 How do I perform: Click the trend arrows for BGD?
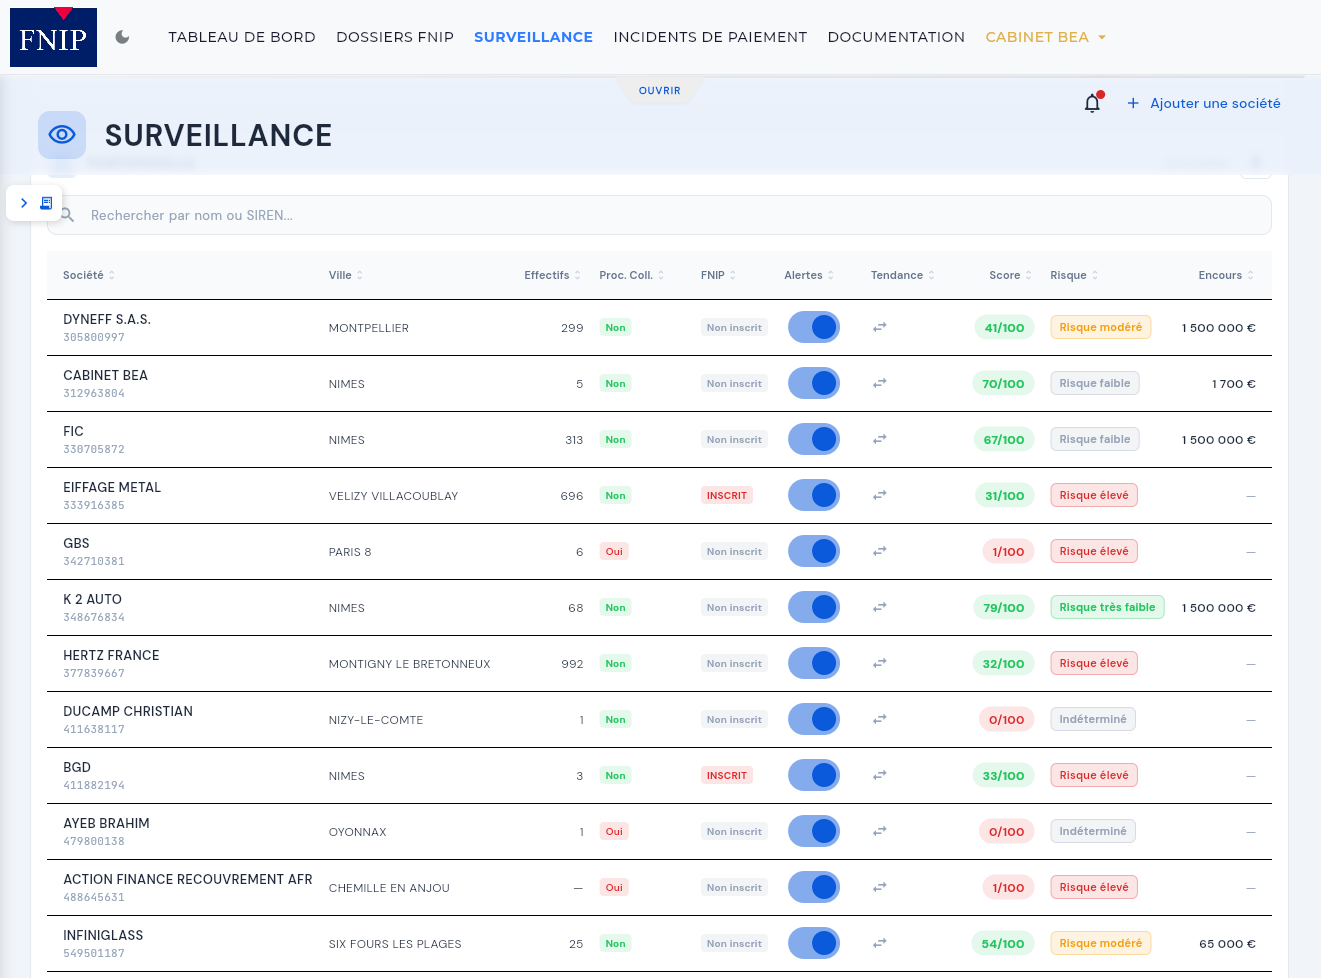[880, 775]
